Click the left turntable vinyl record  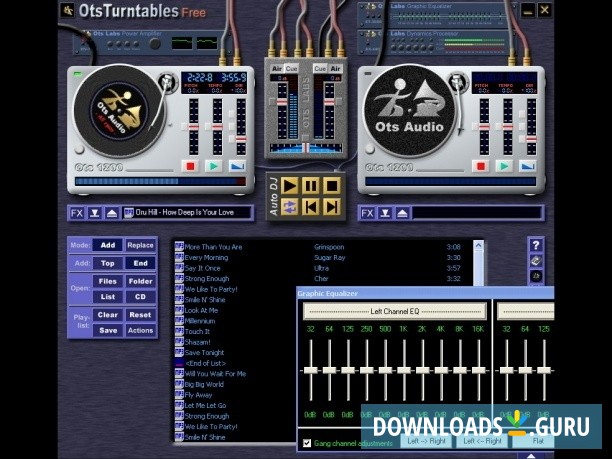tap(119, 111)
